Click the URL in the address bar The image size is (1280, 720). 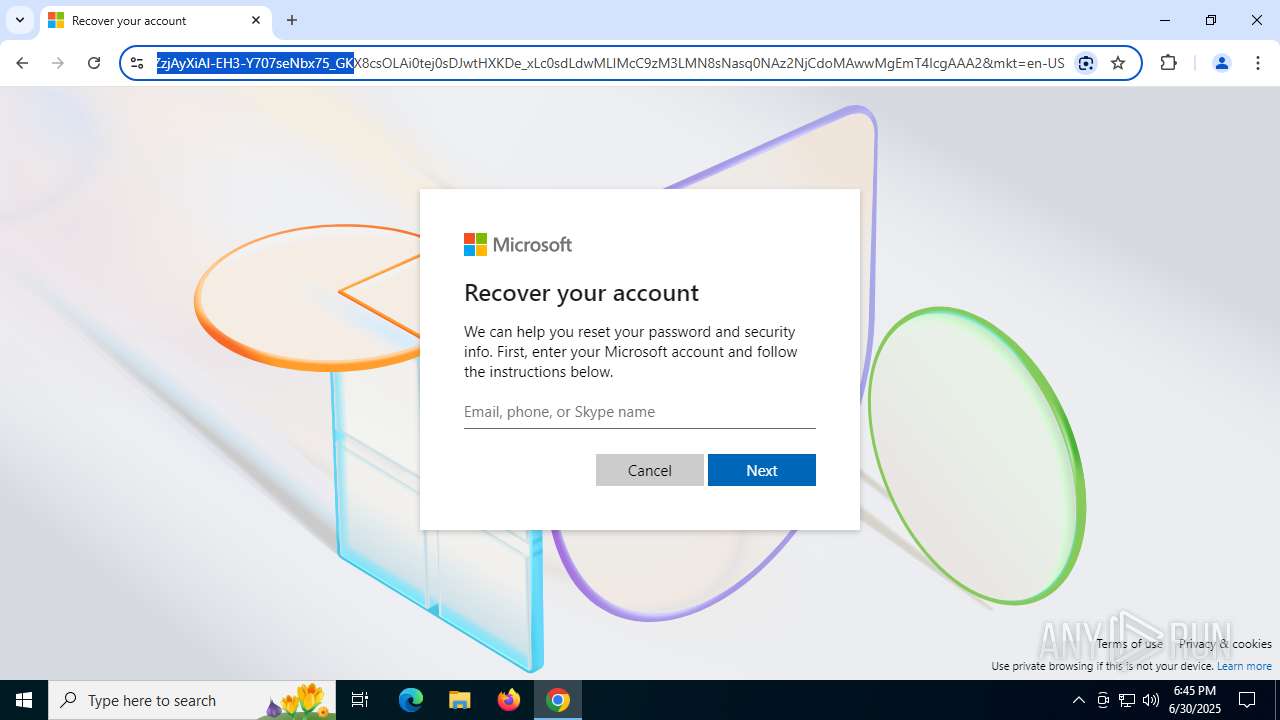[x=610, y=63]
